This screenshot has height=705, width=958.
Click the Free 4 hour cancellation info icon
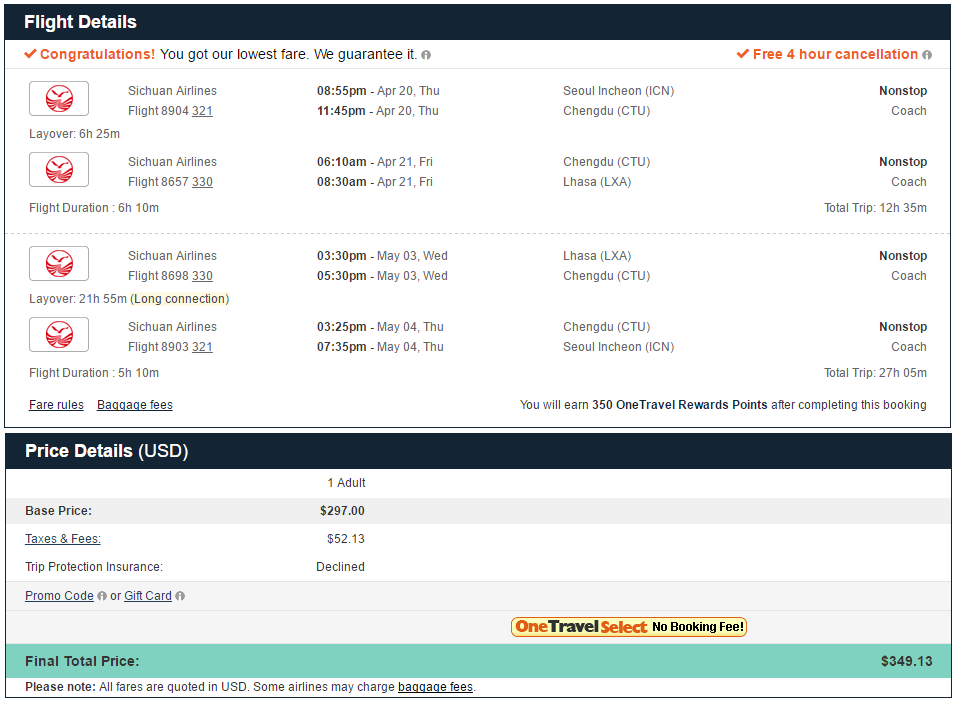pyautogui.click(x=927, y=55)
